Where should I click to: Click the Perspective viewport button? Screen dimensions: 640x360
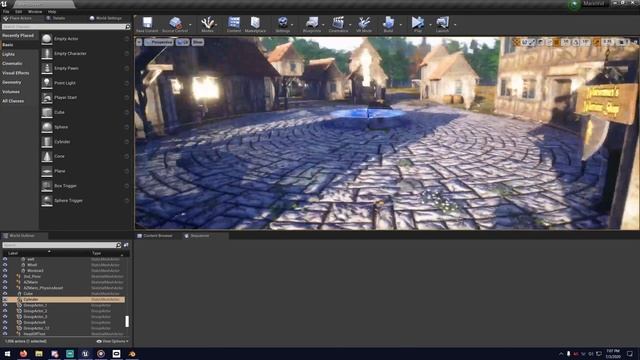159,42
